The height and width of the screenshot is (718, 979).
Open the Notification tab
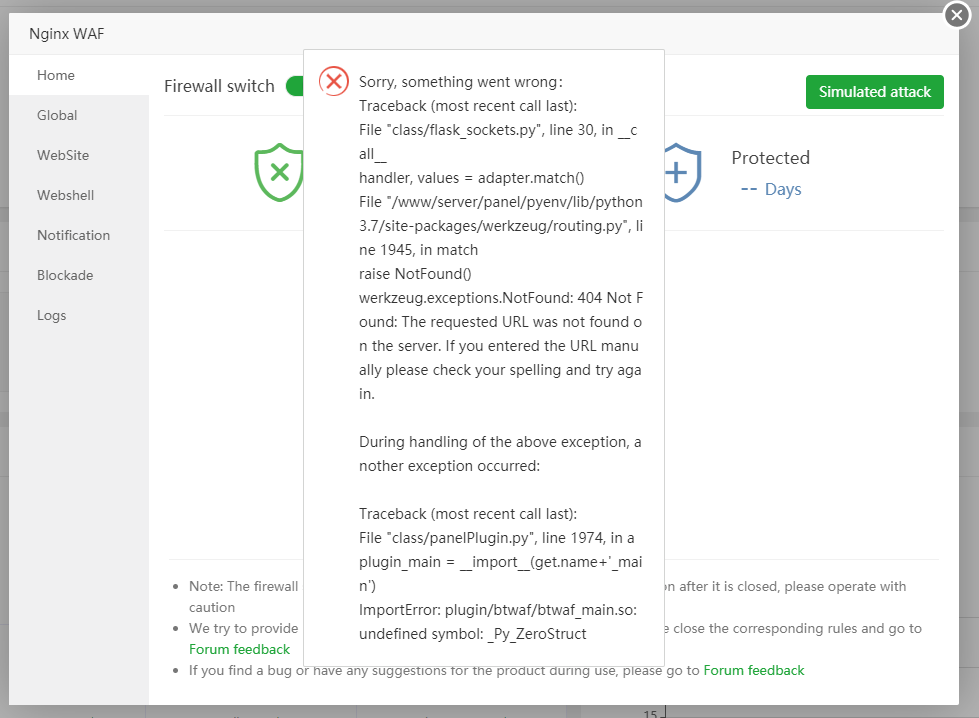[x=73, y=235]
